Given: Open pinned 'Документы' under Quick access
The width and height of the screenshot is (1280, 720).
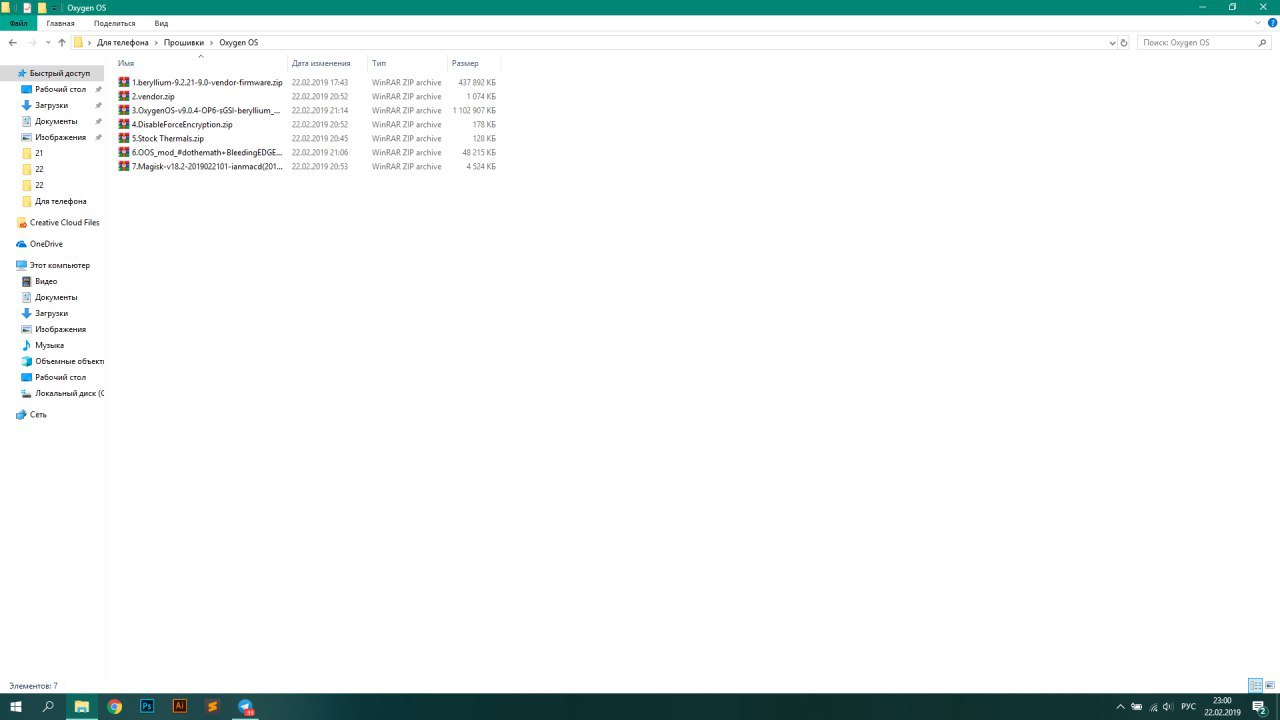Looking at the screenshot, I should [56, 121].
